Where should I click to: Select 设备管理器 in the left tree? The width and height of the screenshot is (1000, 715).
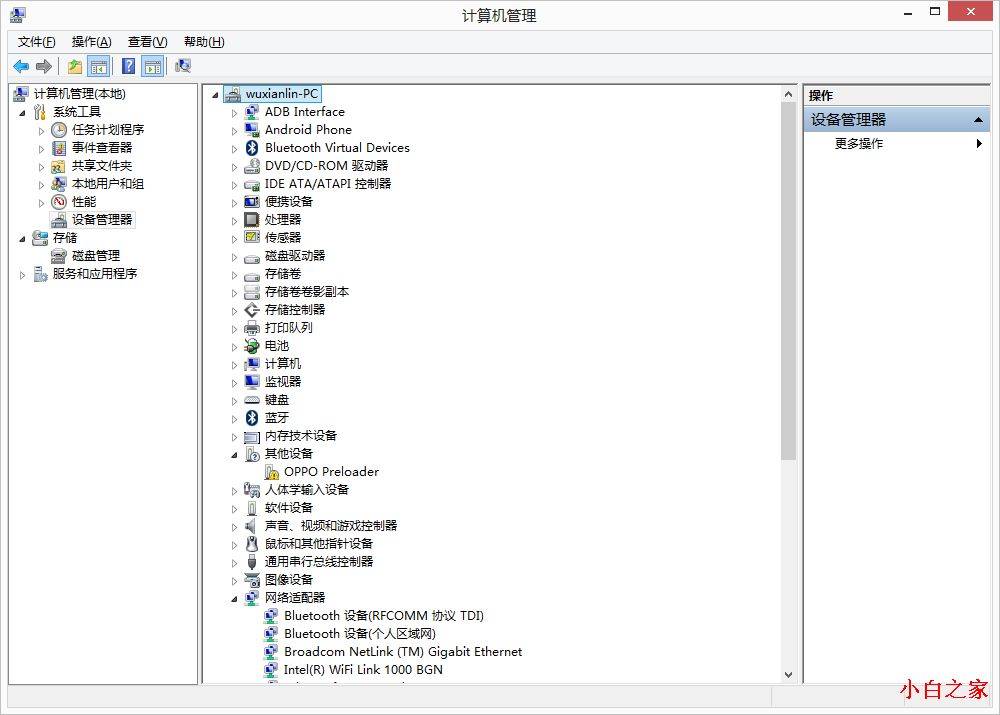[101, 220]
